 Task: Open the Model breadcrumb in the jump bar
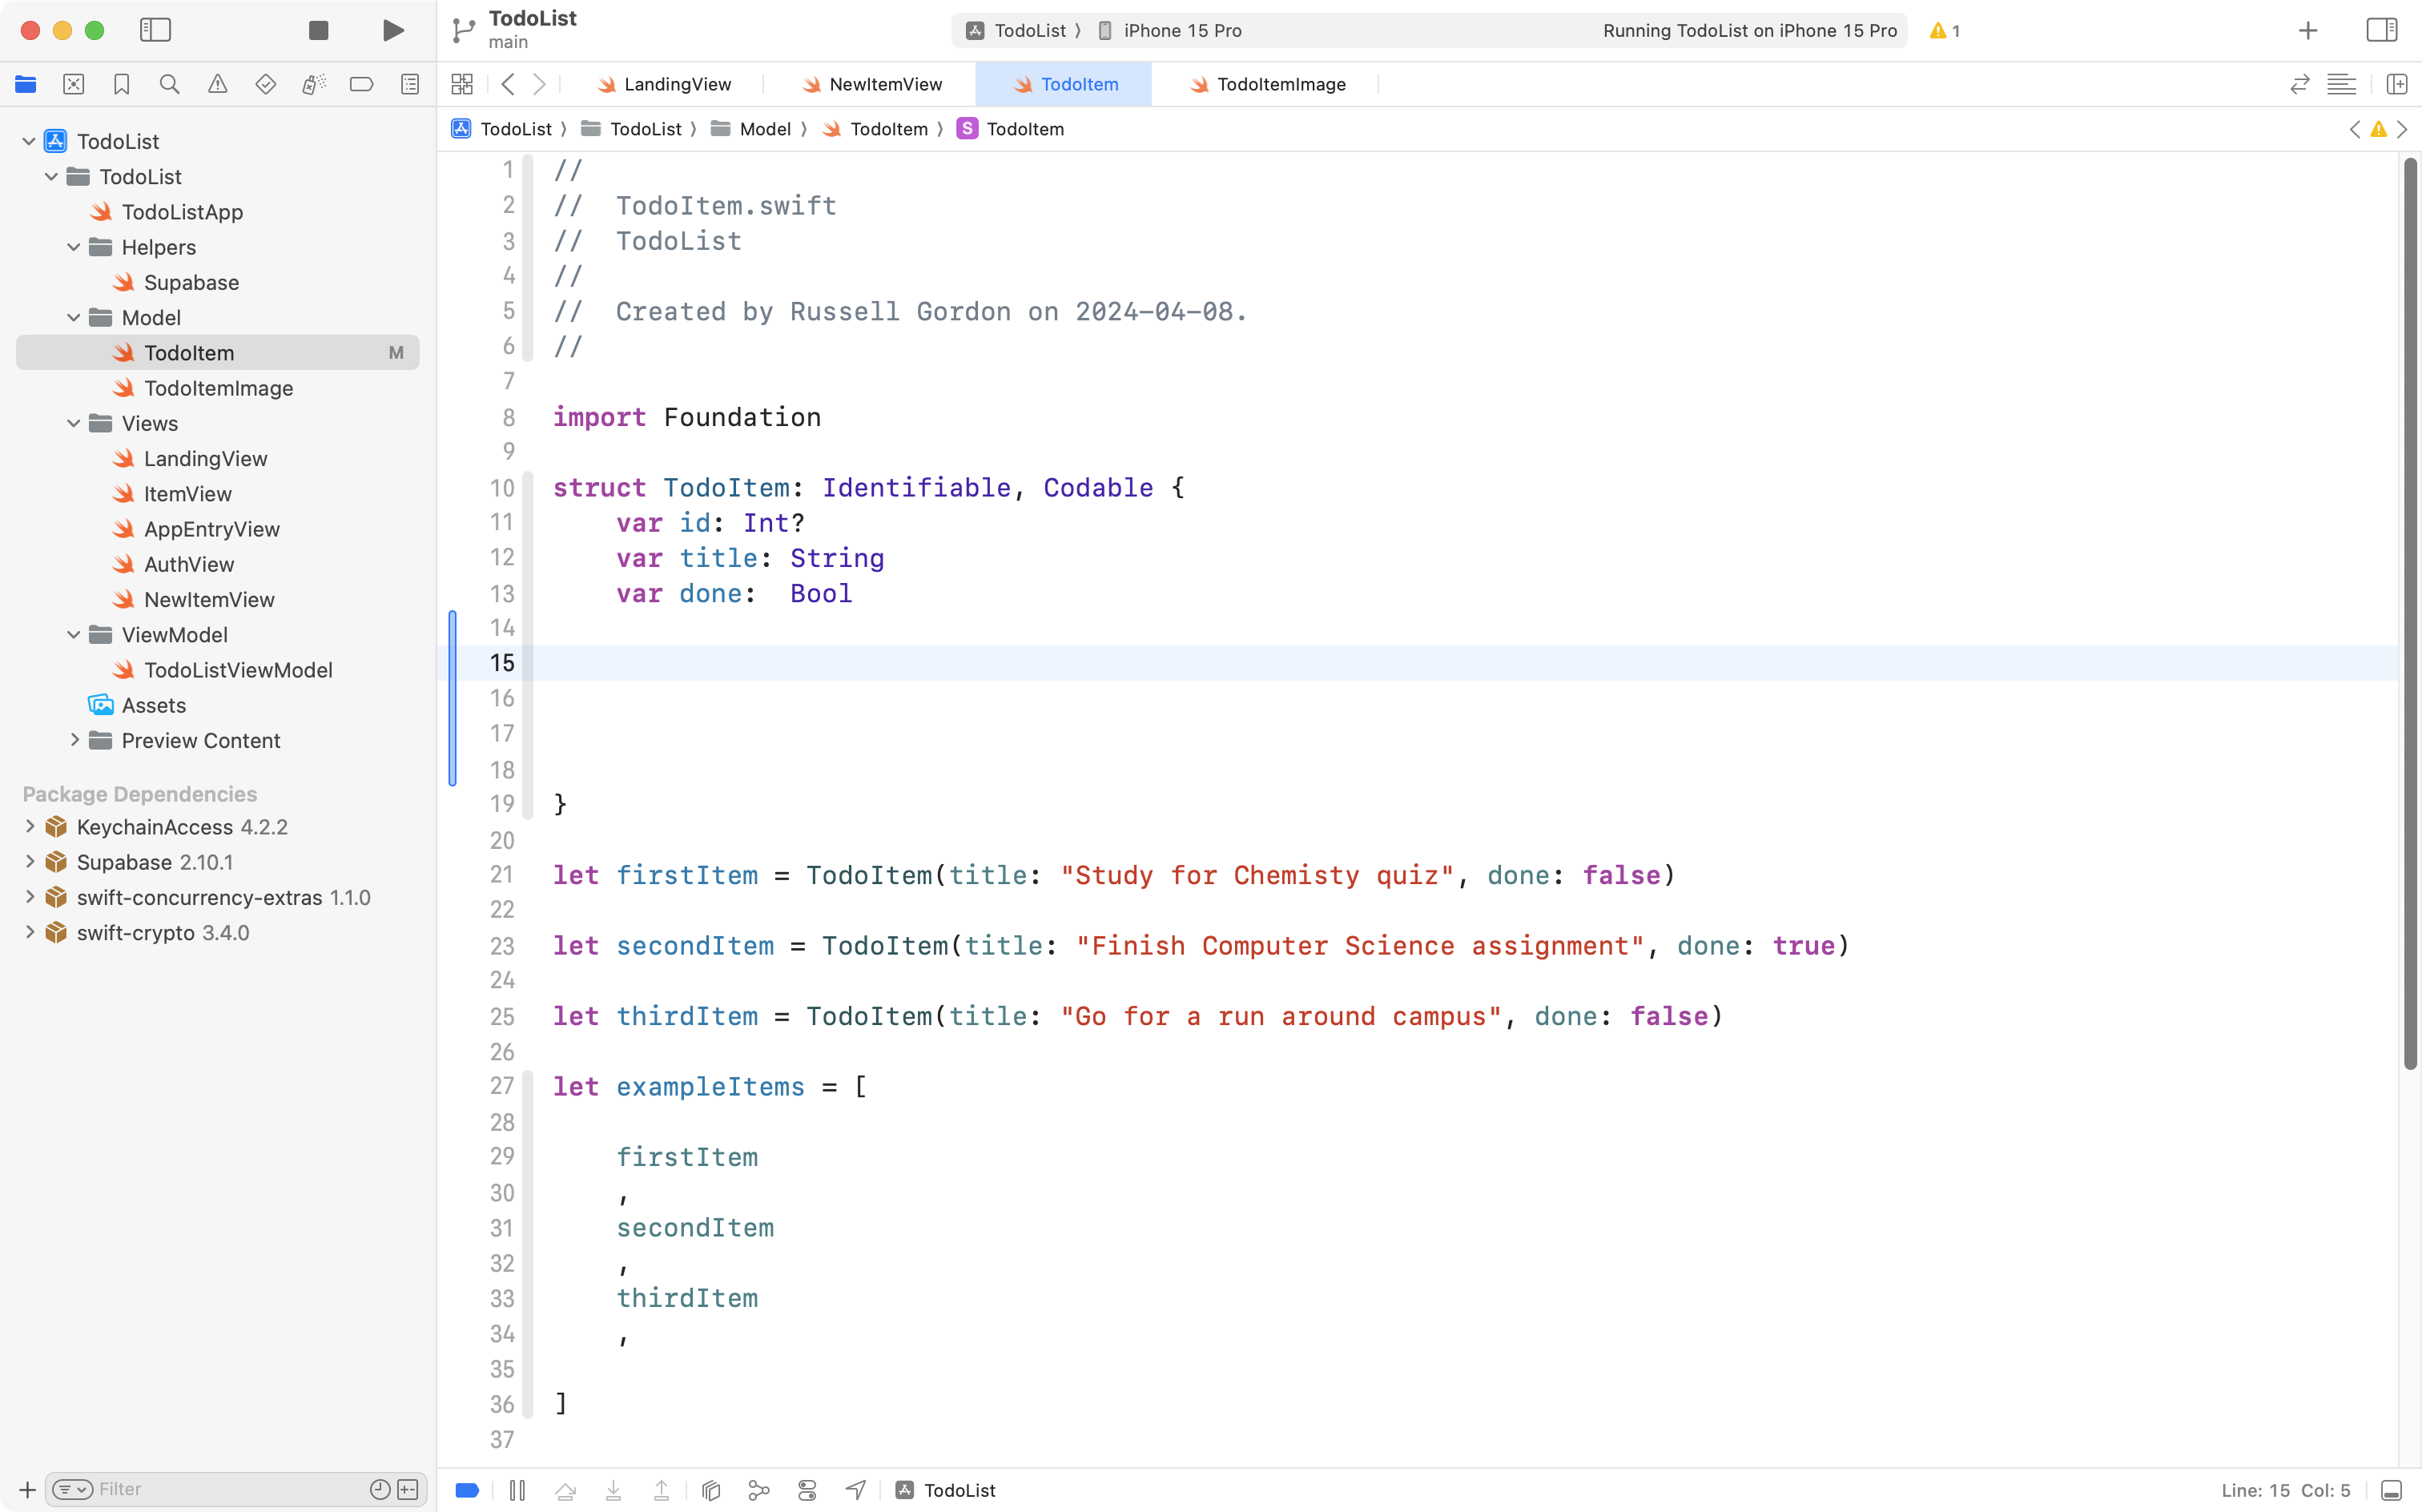pyautogui.click(x=767, y=129)
